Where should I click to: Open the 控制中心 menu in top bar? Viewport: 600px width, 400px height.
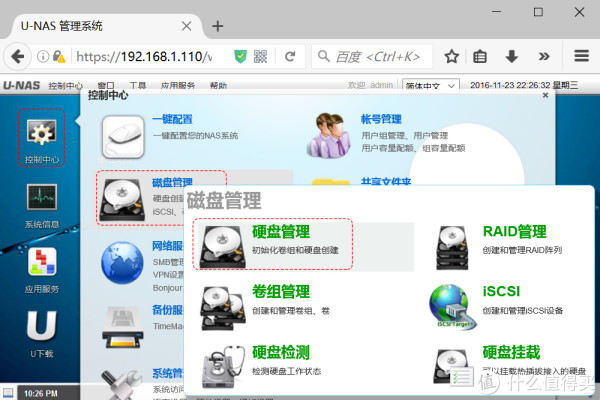(65, 85)
